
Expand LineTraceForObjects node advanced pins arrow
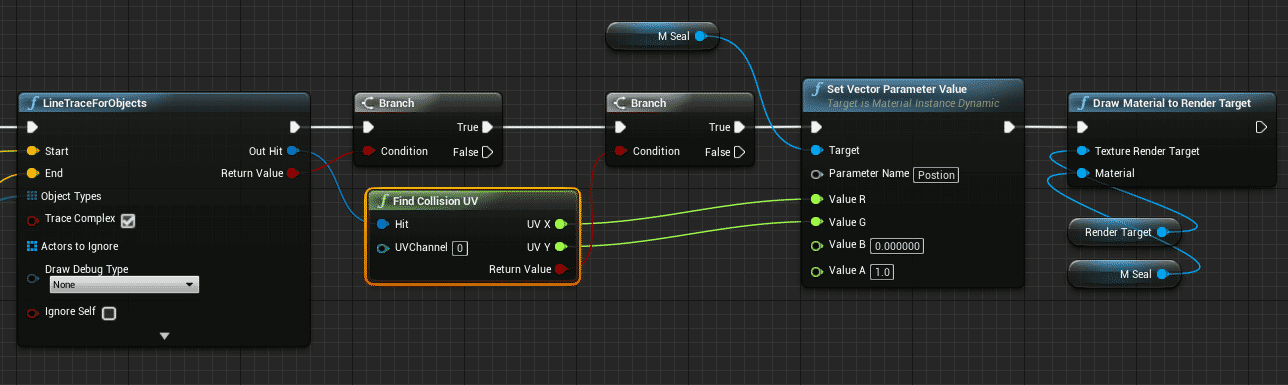pyautogui.click(x=165, y=336)
